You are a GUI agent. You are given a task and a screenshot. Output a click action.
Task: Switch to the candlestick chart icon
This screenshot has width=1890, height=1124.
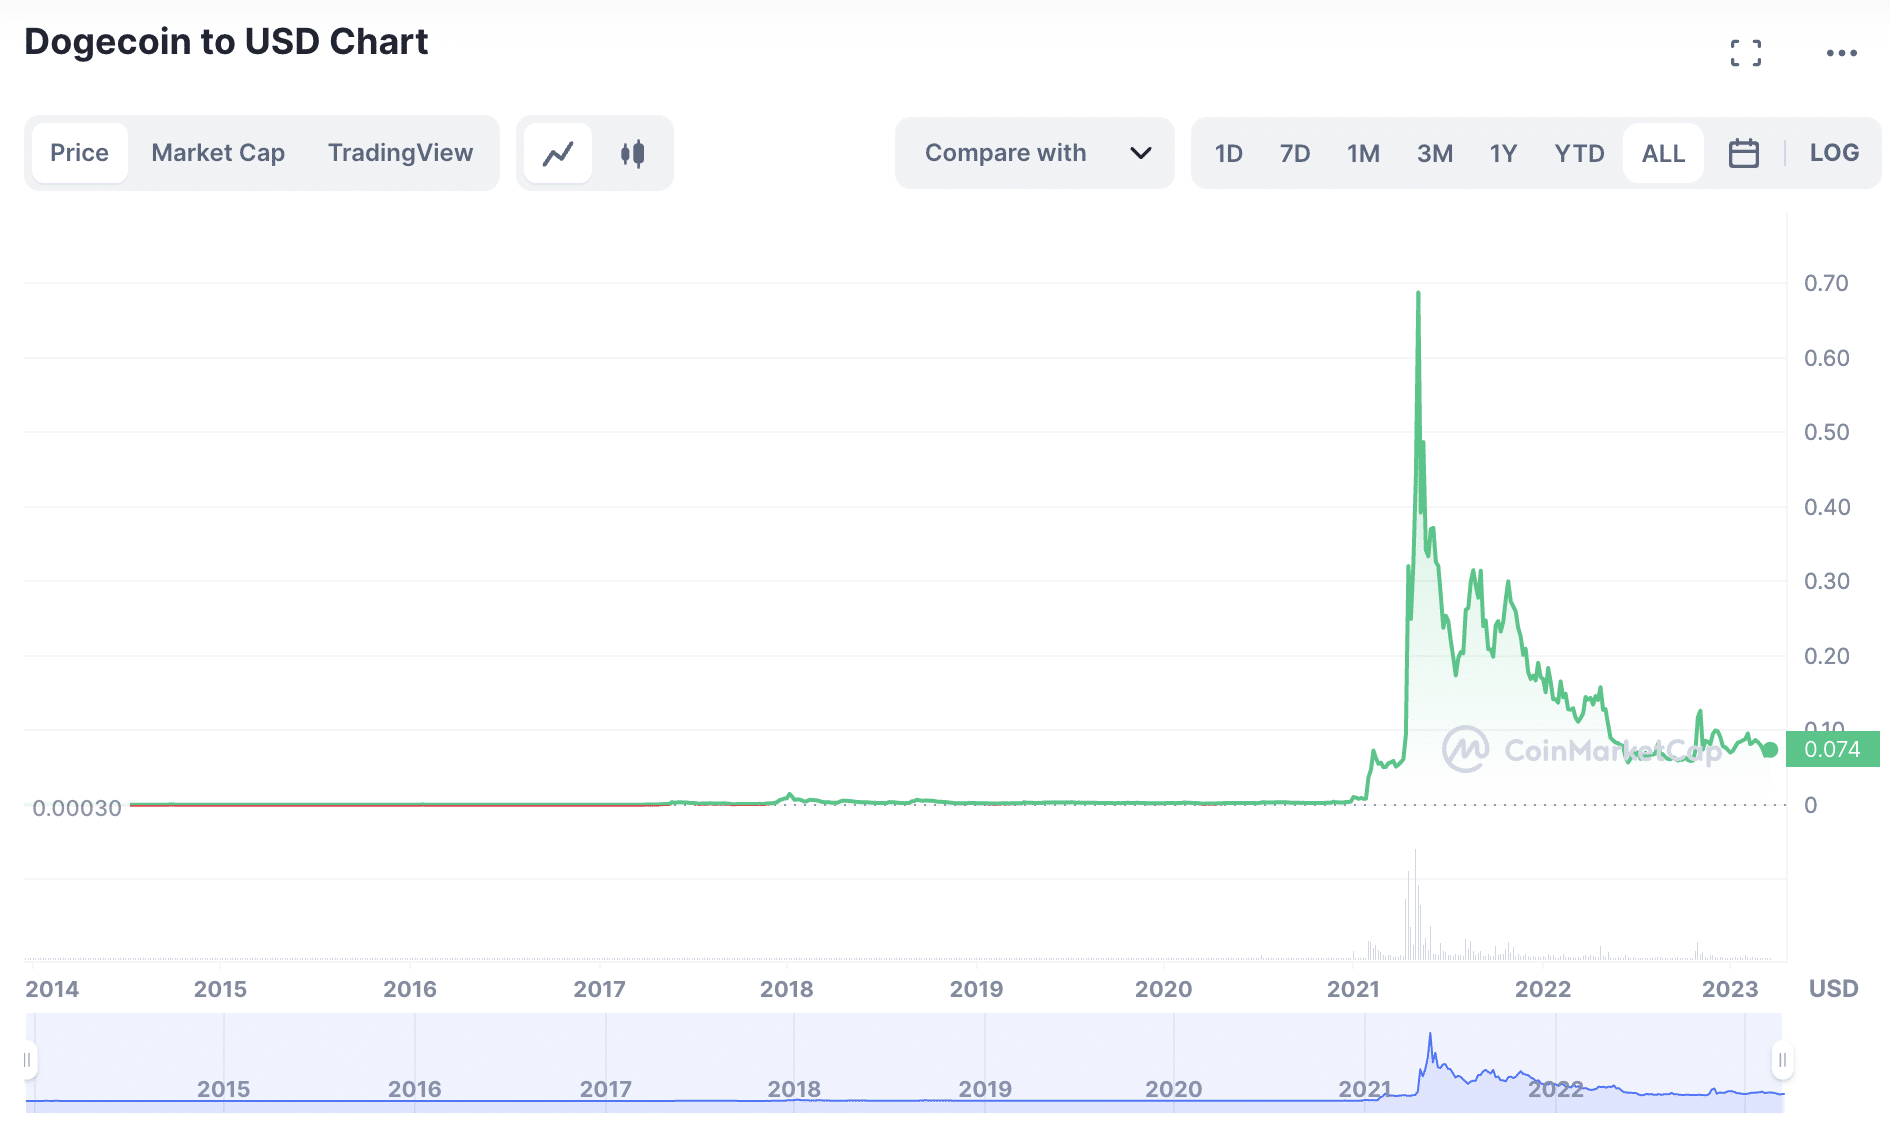click(632, 153)
